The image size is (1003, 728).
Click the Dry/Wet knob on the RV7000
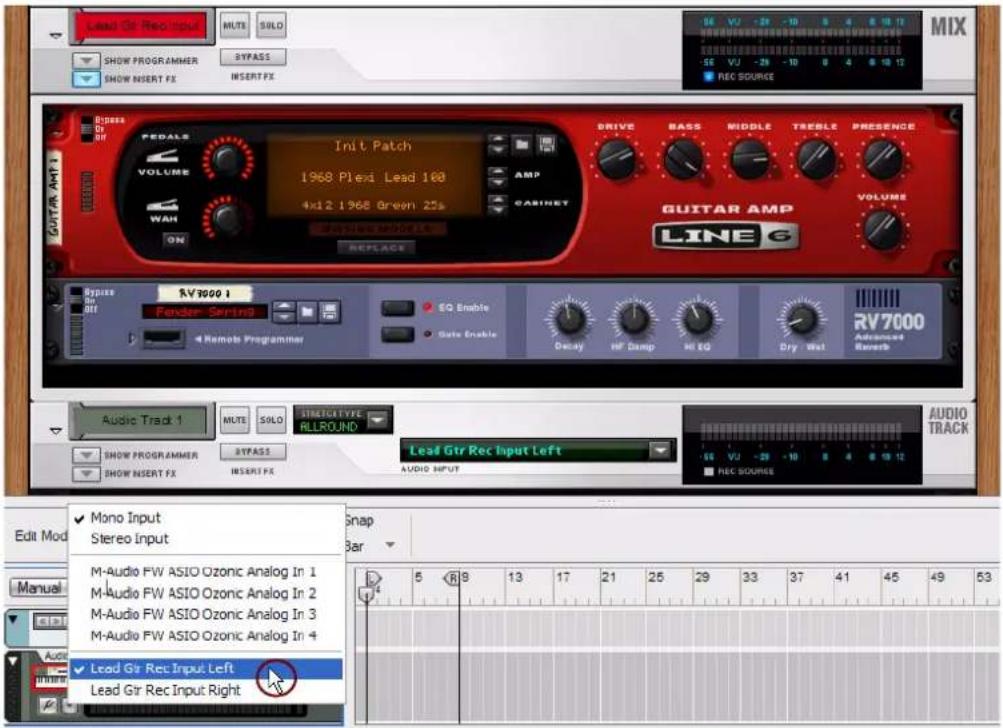[x=801, y=319]
